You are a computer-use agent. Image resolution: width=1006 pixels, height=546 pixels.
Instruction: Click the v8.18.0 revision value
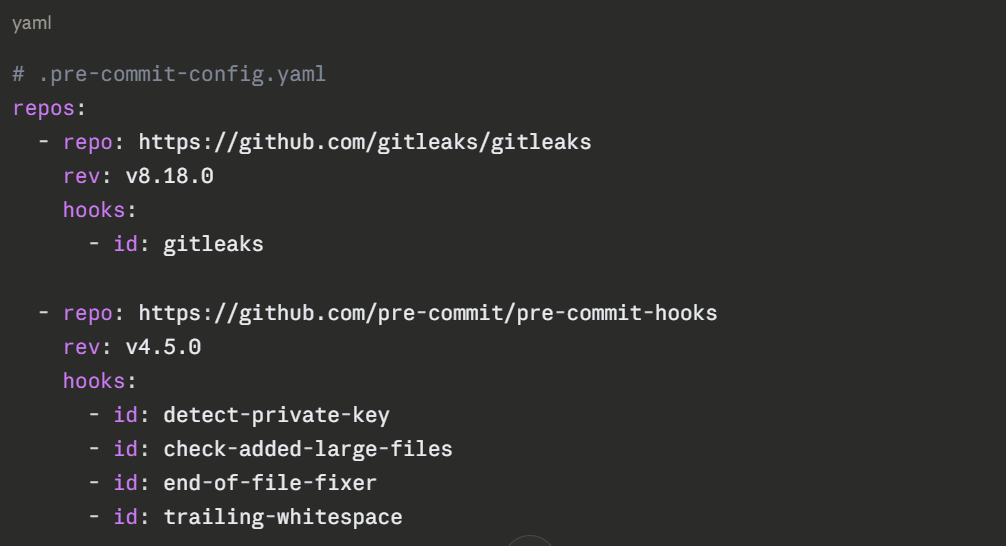[x=169, y=176]
